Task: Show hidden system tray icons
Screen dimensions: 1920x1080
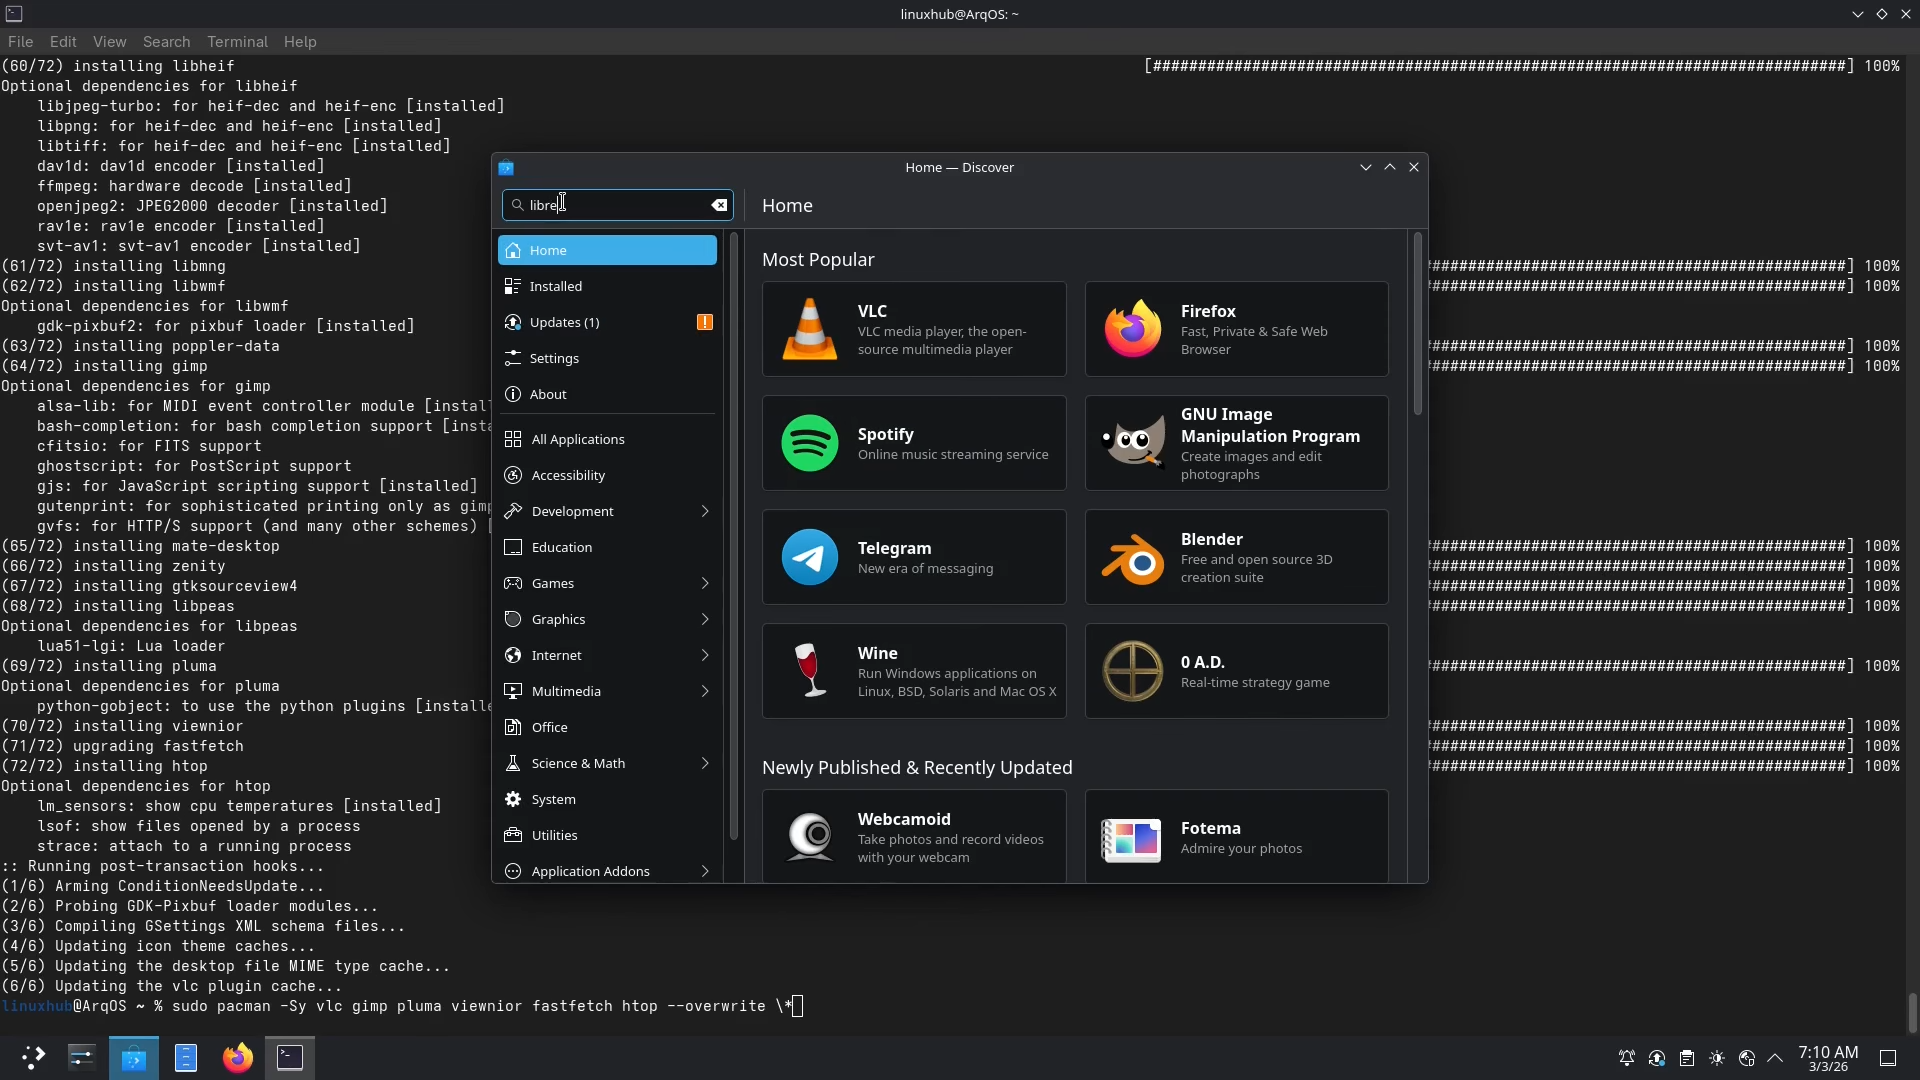Action: [x=1775, y=1058]
